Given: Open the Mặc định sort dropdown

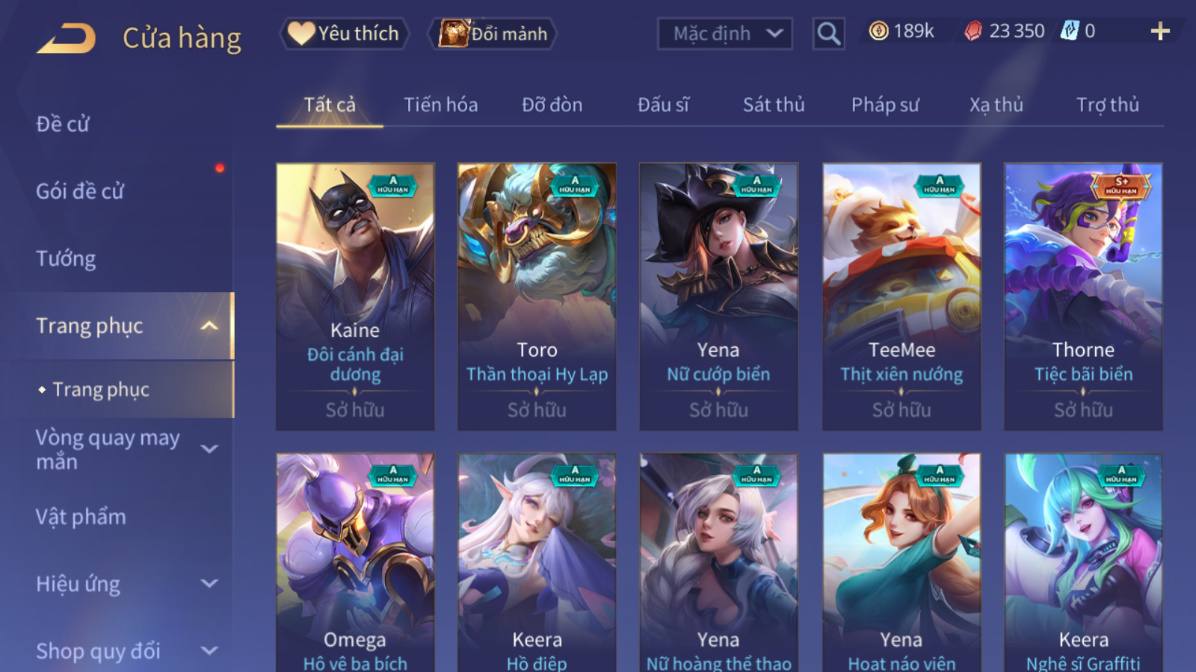Looking at the screenshot, I should click(725, 34).
